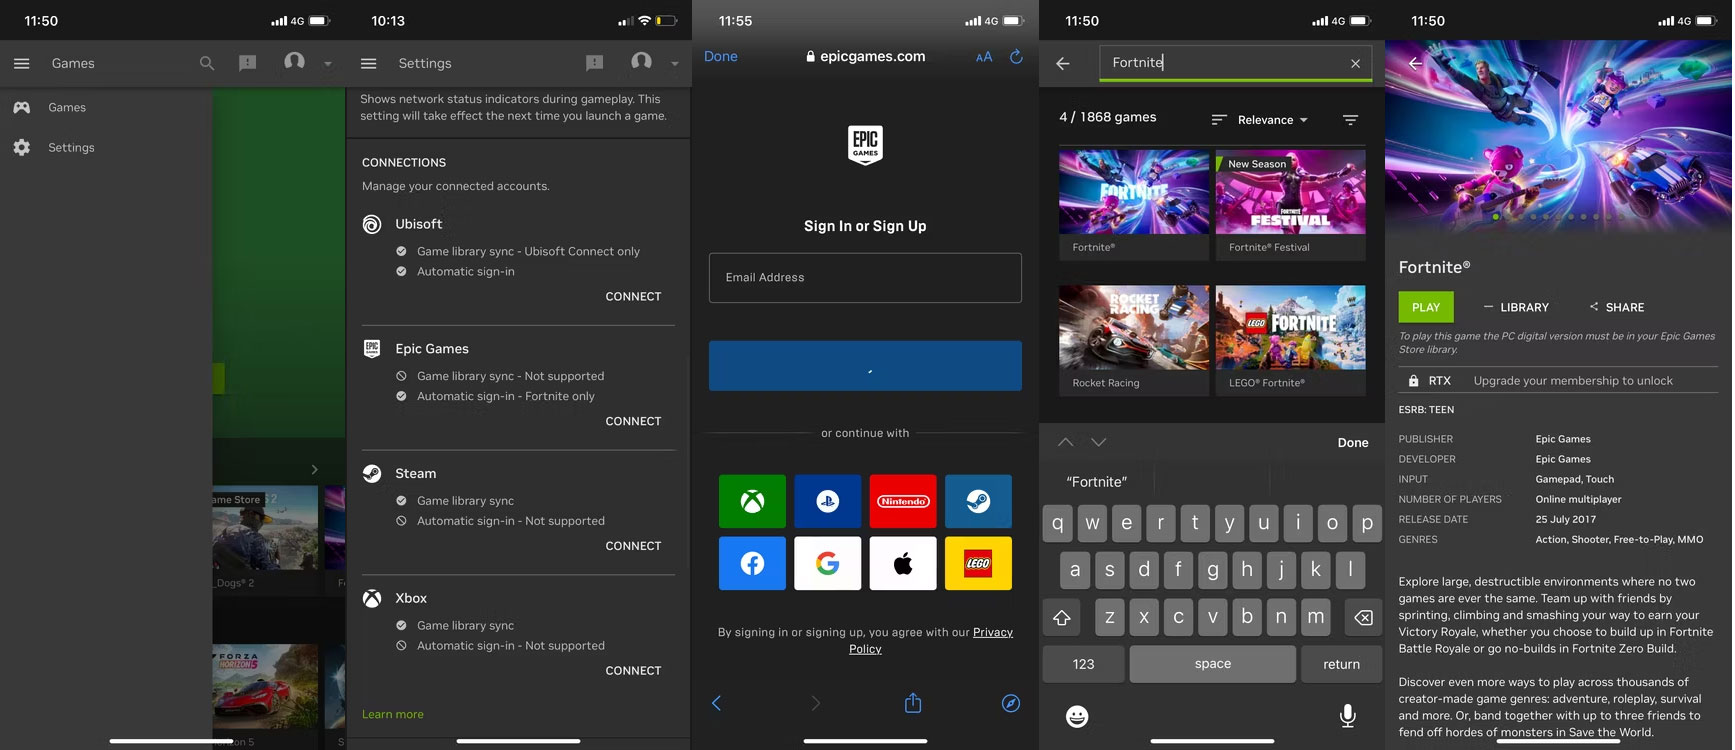Tap the Xbox logo in connections list
Viewport: 1735px width, 750px height.
(372, 598)
